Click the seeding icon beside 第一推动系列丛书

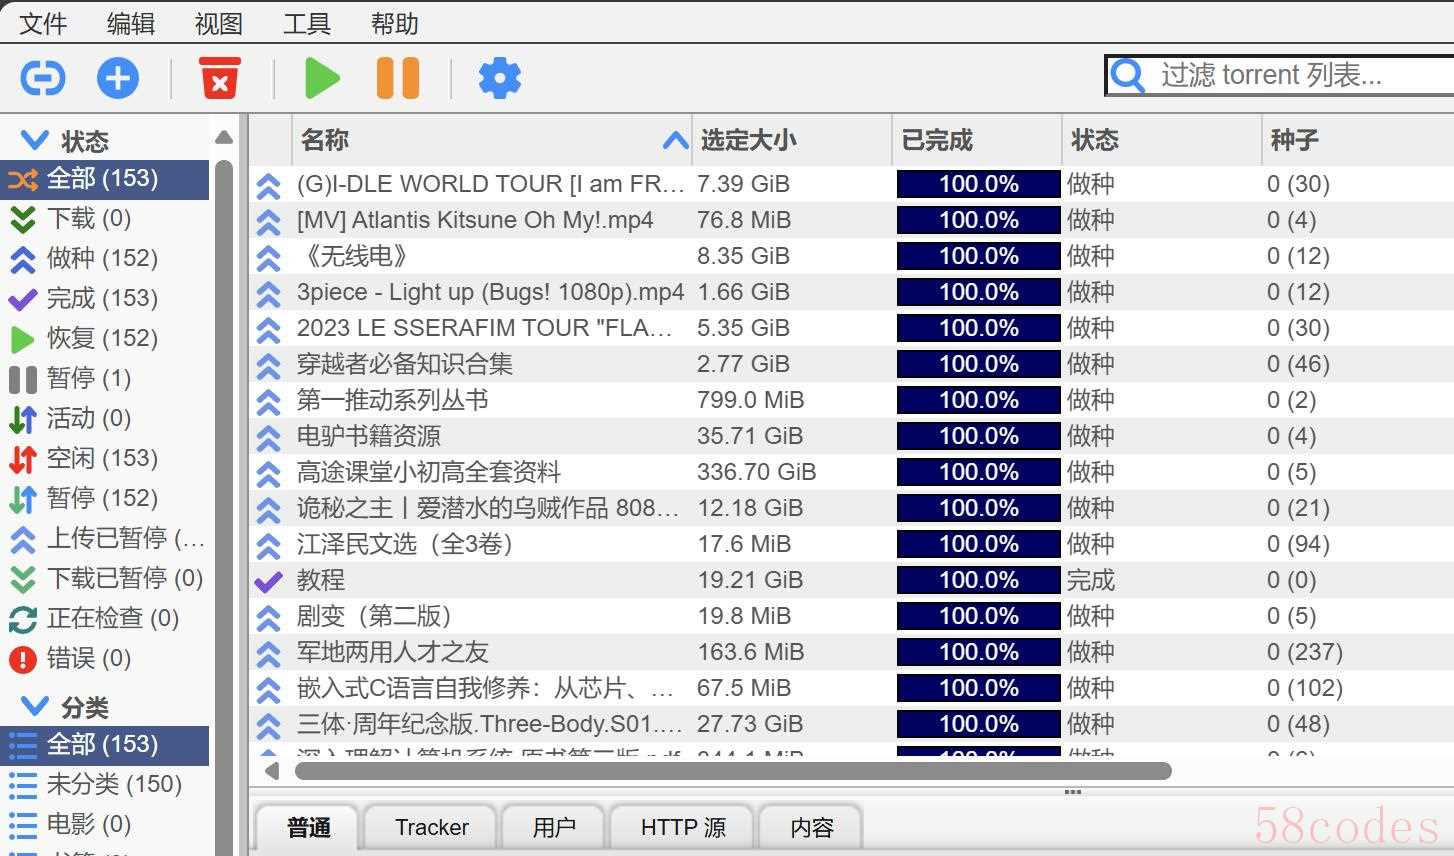pos(268,401)
